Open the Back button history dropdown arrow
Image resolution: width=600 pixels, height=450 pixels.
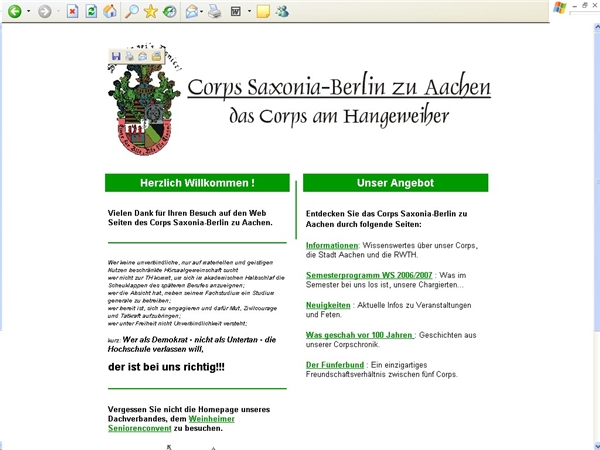coord(28,11)
